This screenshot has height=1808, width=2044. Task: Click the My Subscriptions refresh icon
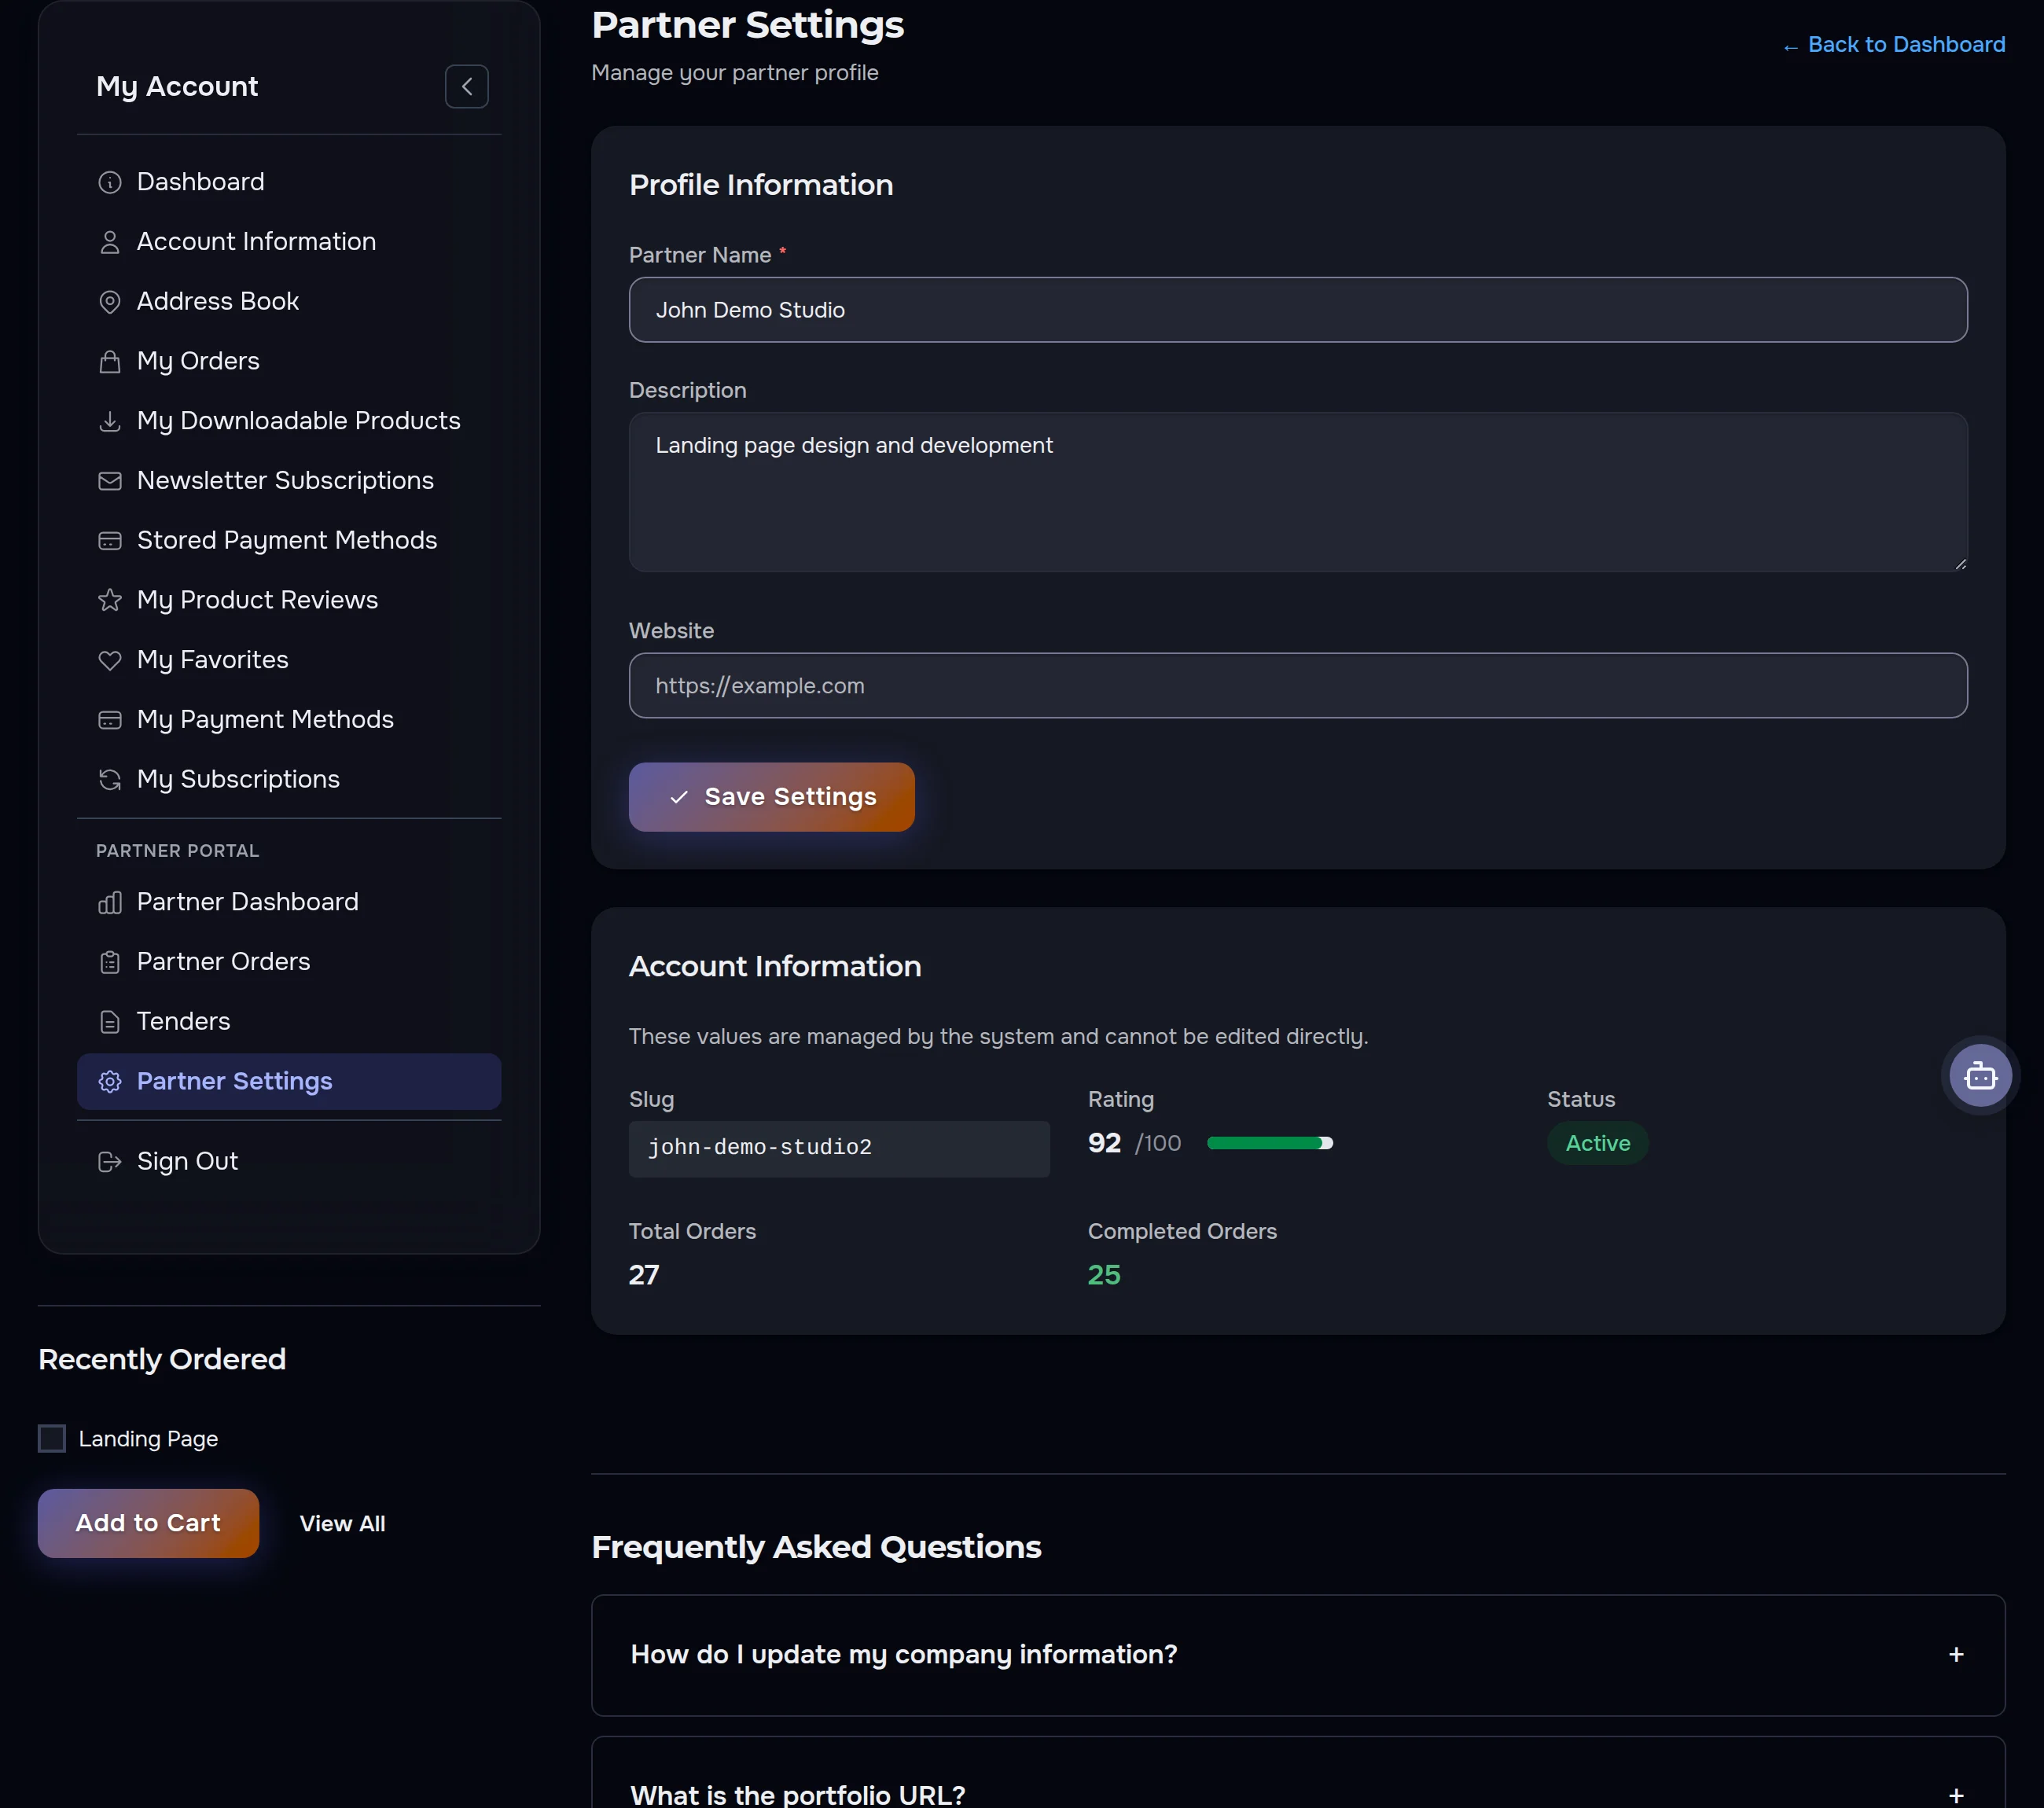110,780
